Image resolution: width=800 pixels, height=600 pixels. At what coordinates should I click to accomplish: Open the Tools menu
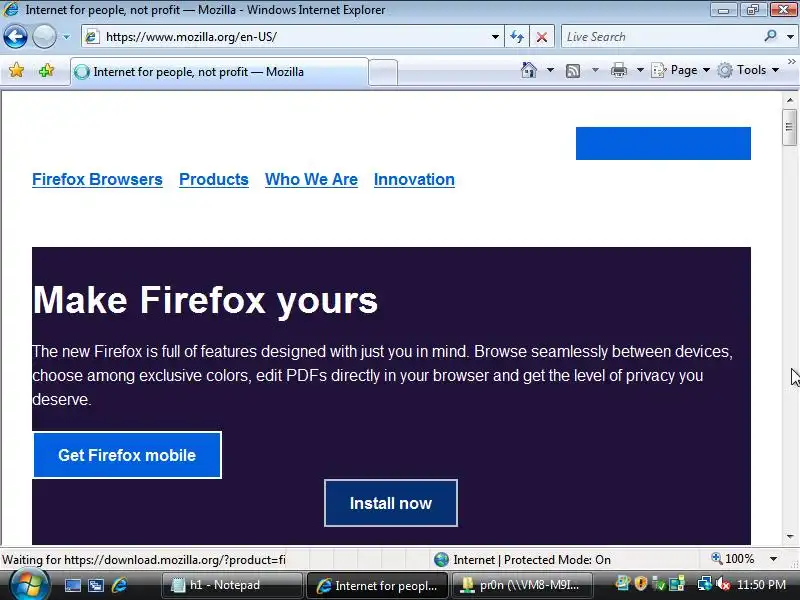tap(748, 70)
